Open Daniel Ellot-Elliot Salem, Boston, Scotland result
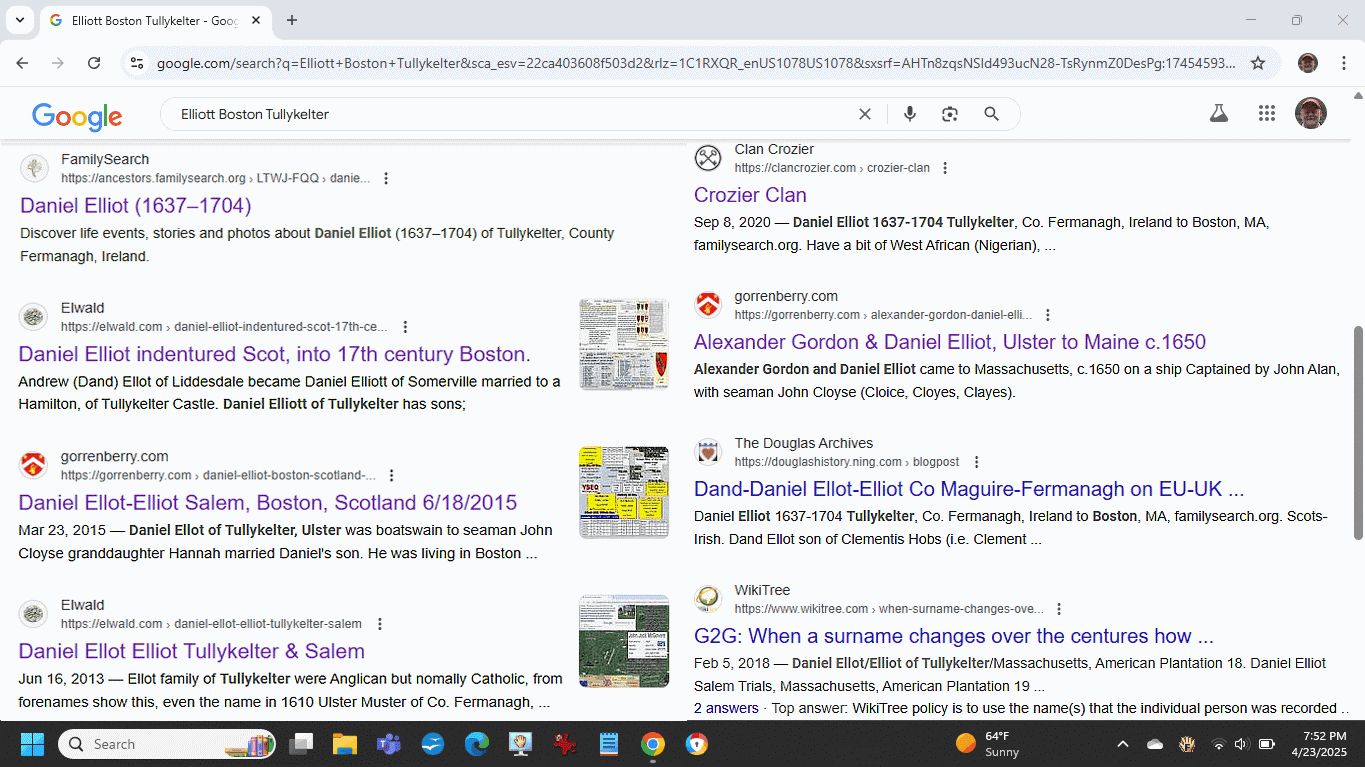The image size is (1365, 767). [268, 502]
